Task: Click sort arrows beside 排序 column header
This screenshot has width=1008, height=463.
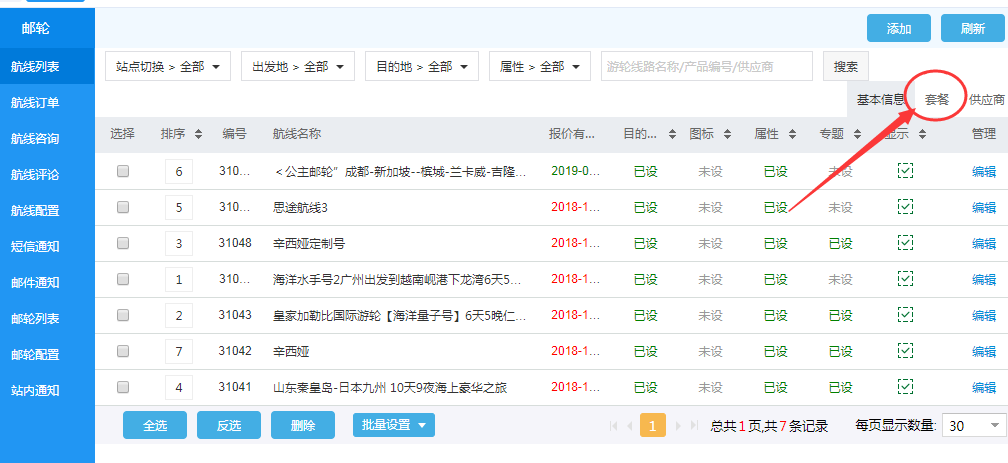Action: (198, 134)
